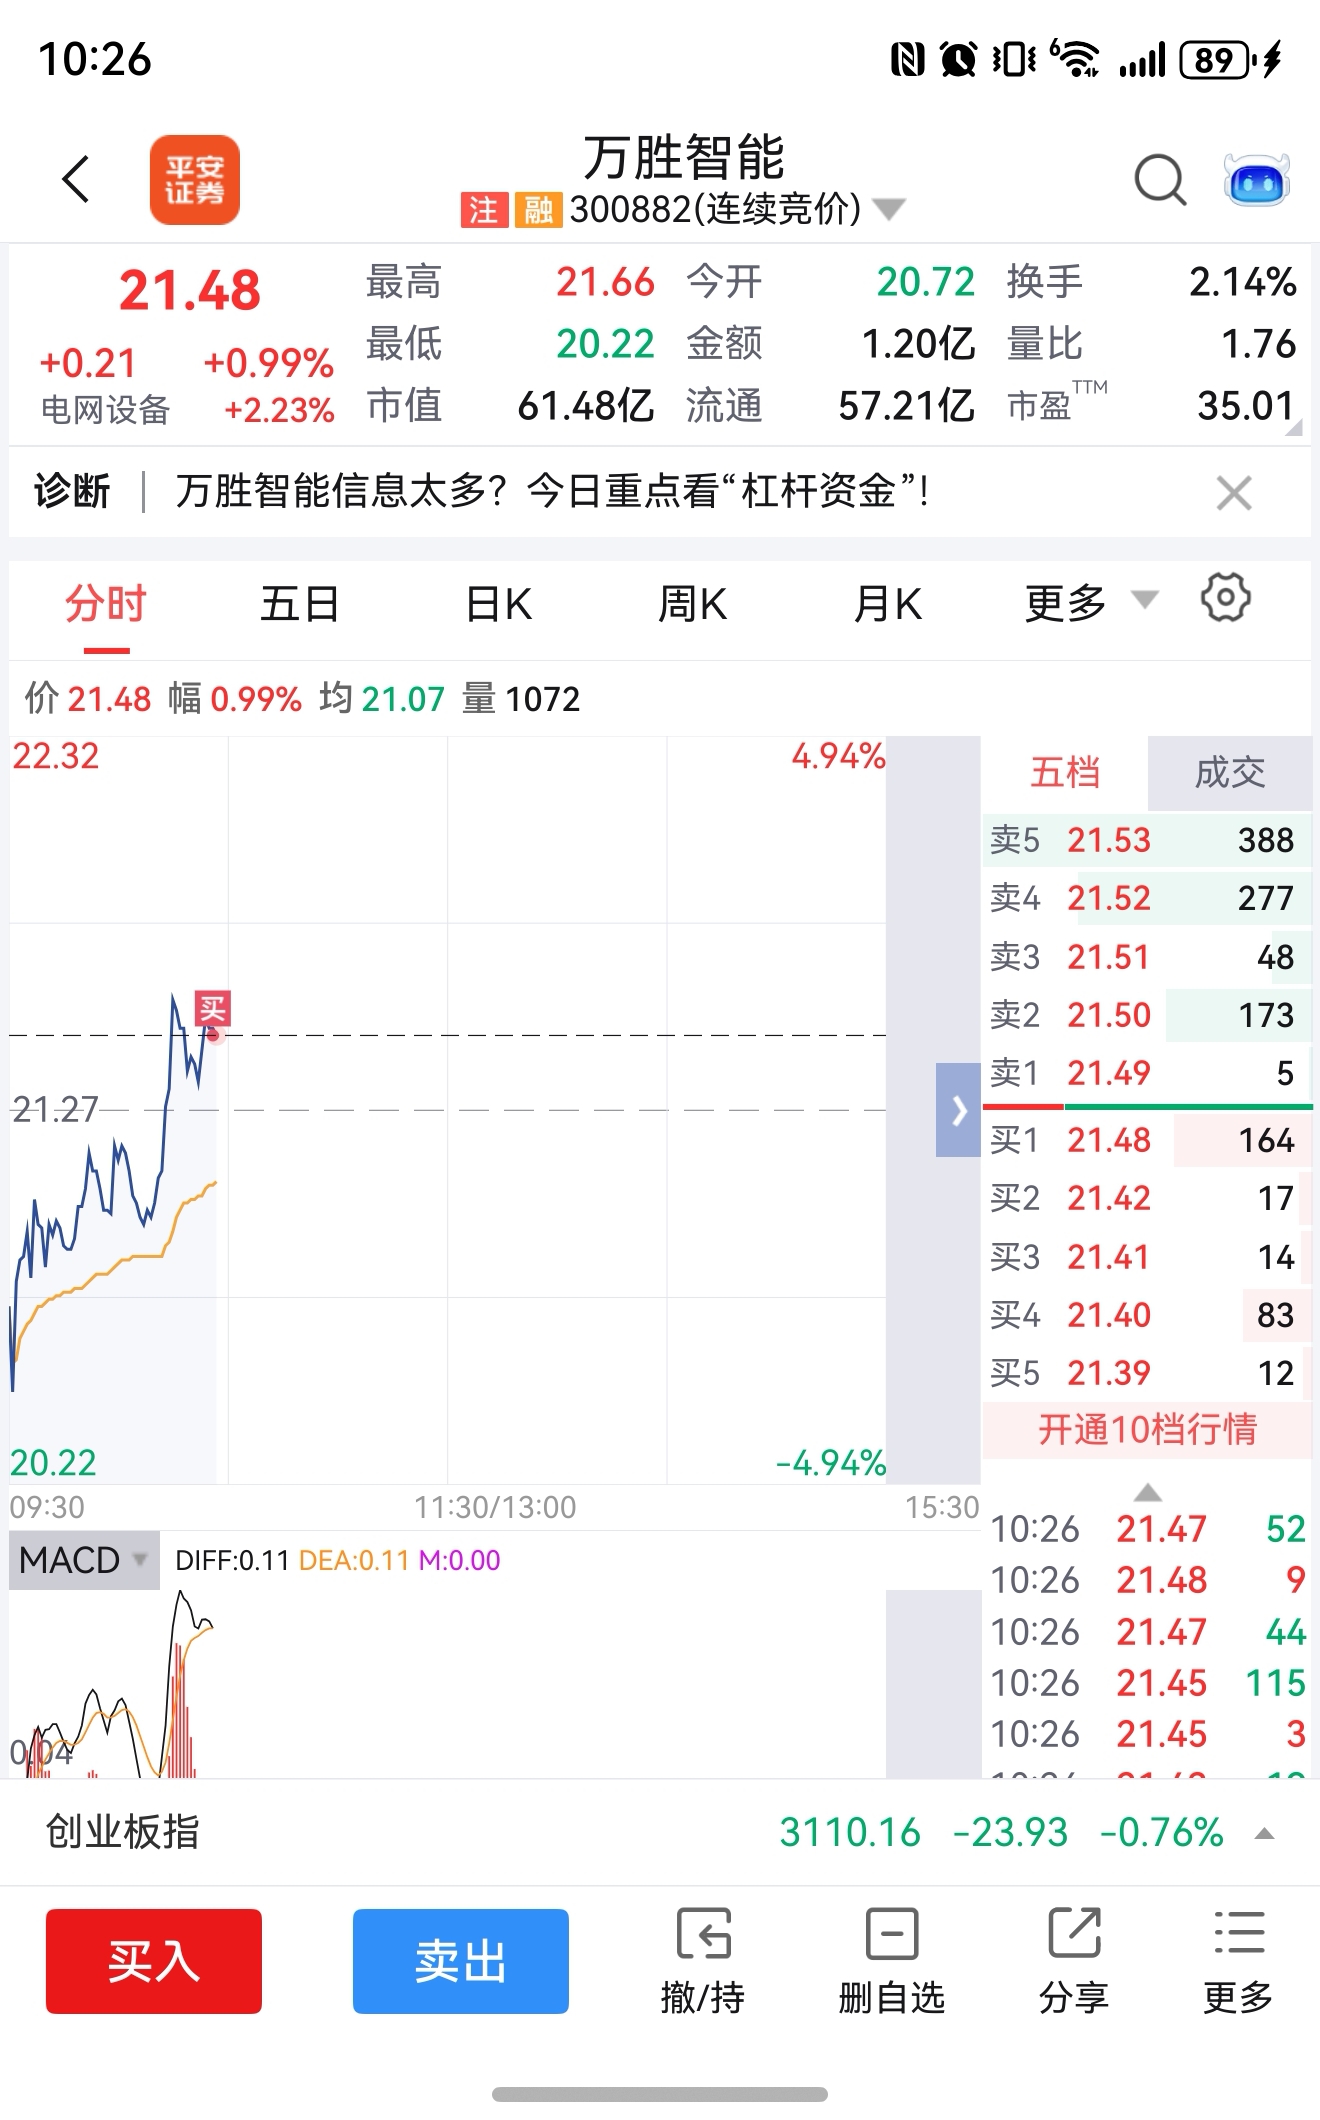
Task: Tap the back arrow icon
Action: click(76, 180)
